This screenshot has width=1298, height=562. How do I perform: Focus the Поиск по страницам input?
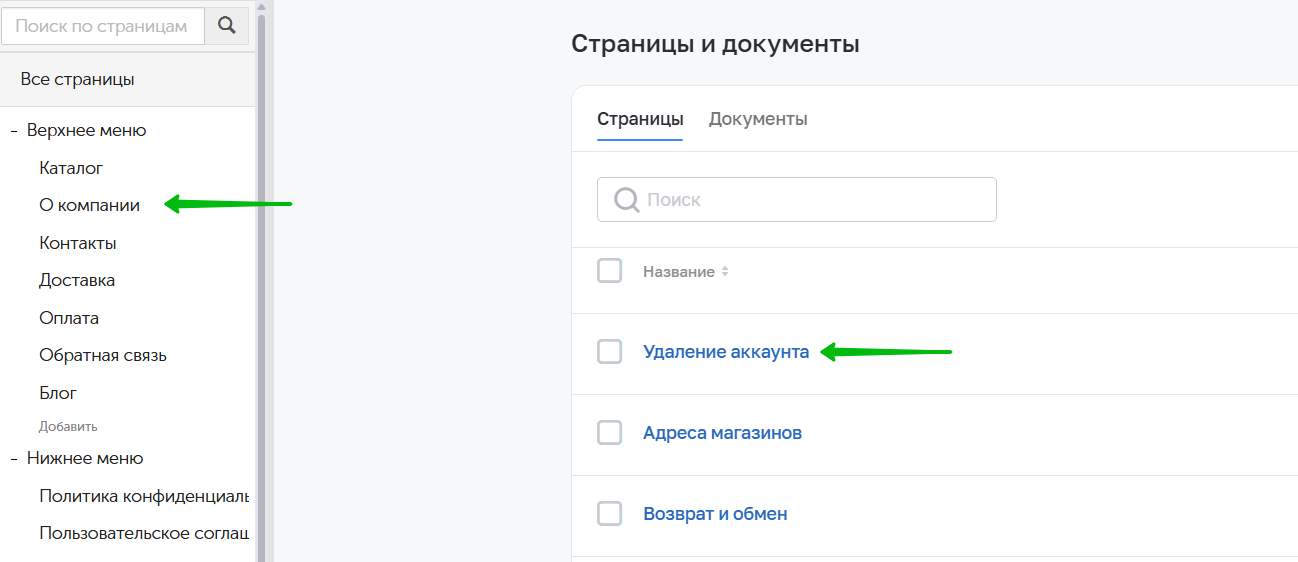(x=103, y=26)
